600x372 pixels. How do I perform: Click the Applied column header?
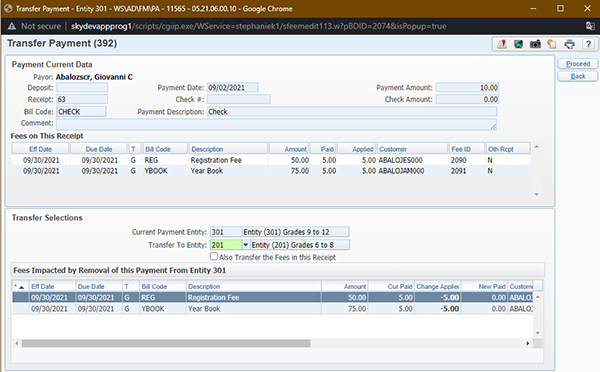point(356,149)
